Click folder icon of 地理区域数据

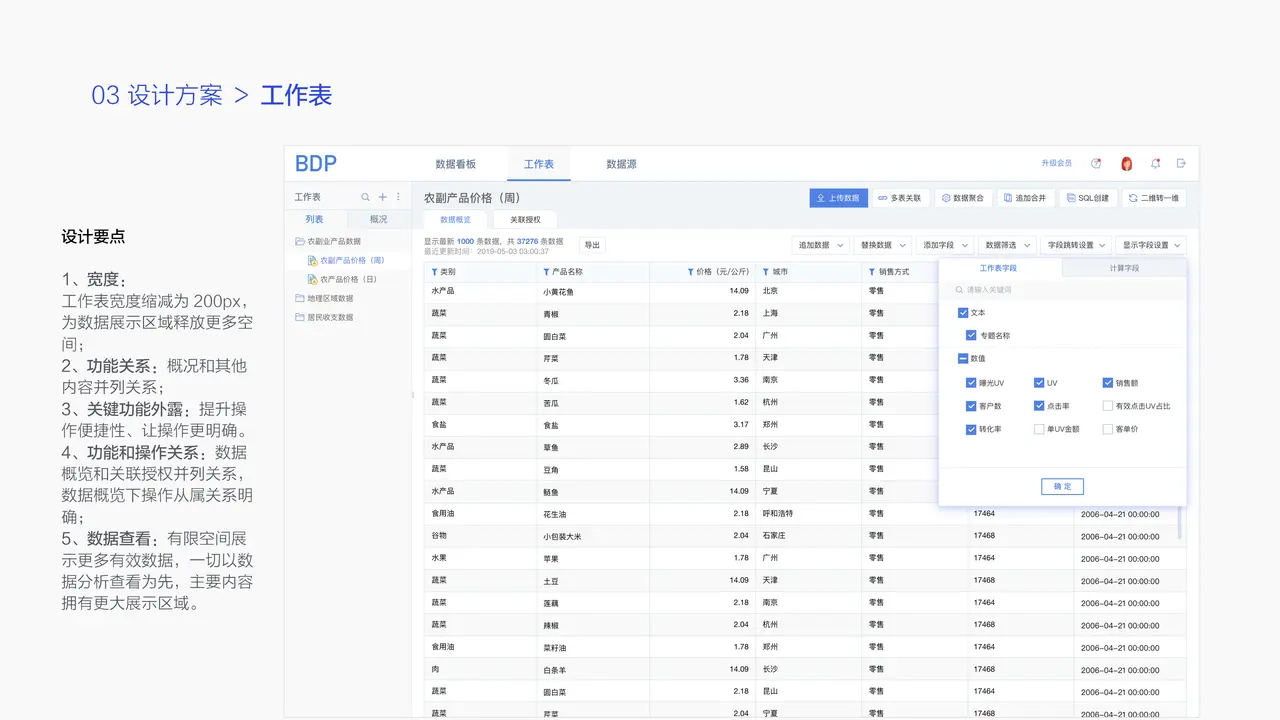point(299,298)
